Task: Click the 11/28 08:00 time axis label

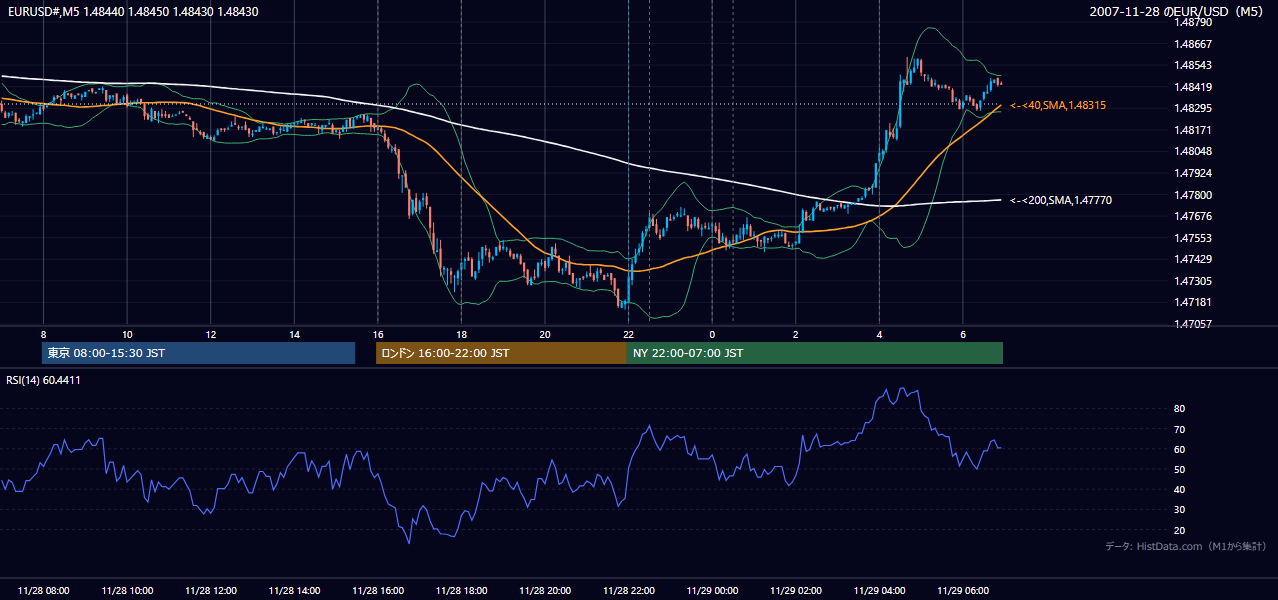Action: [44, 591]
